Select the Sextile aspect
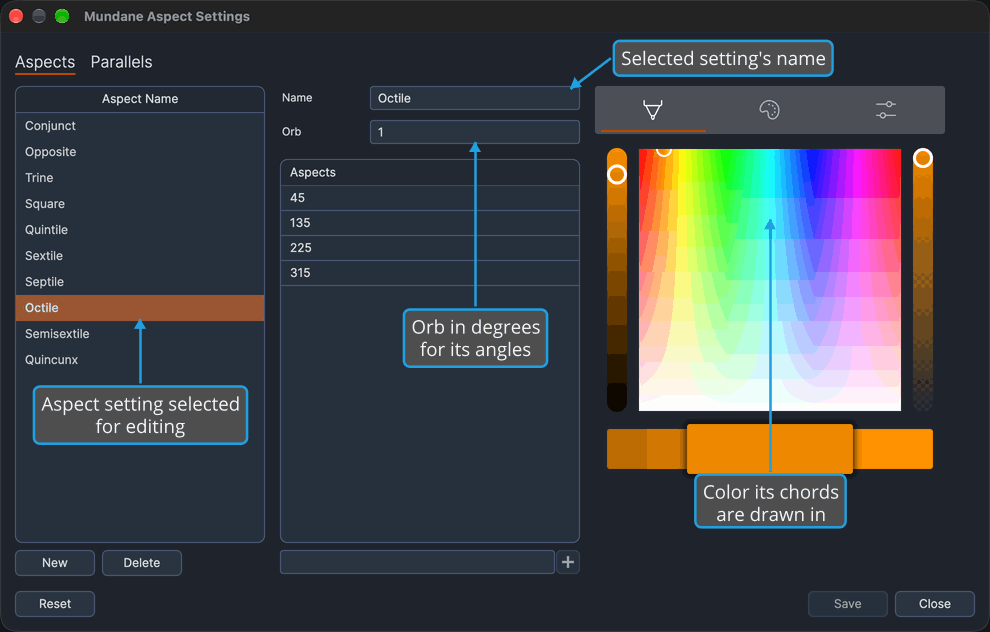The height and width of the screenshot is (632, 990). [x=140, y=256]
